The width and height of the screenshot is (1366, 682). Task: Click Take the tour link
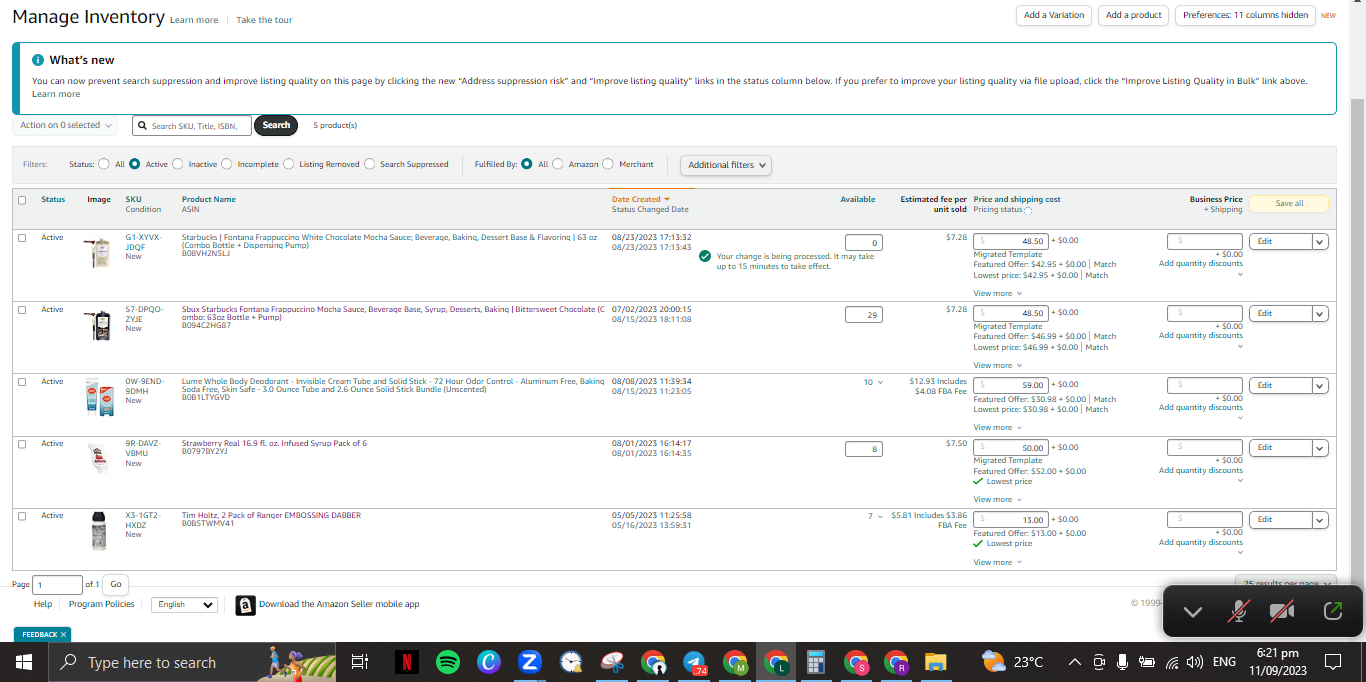264,20
